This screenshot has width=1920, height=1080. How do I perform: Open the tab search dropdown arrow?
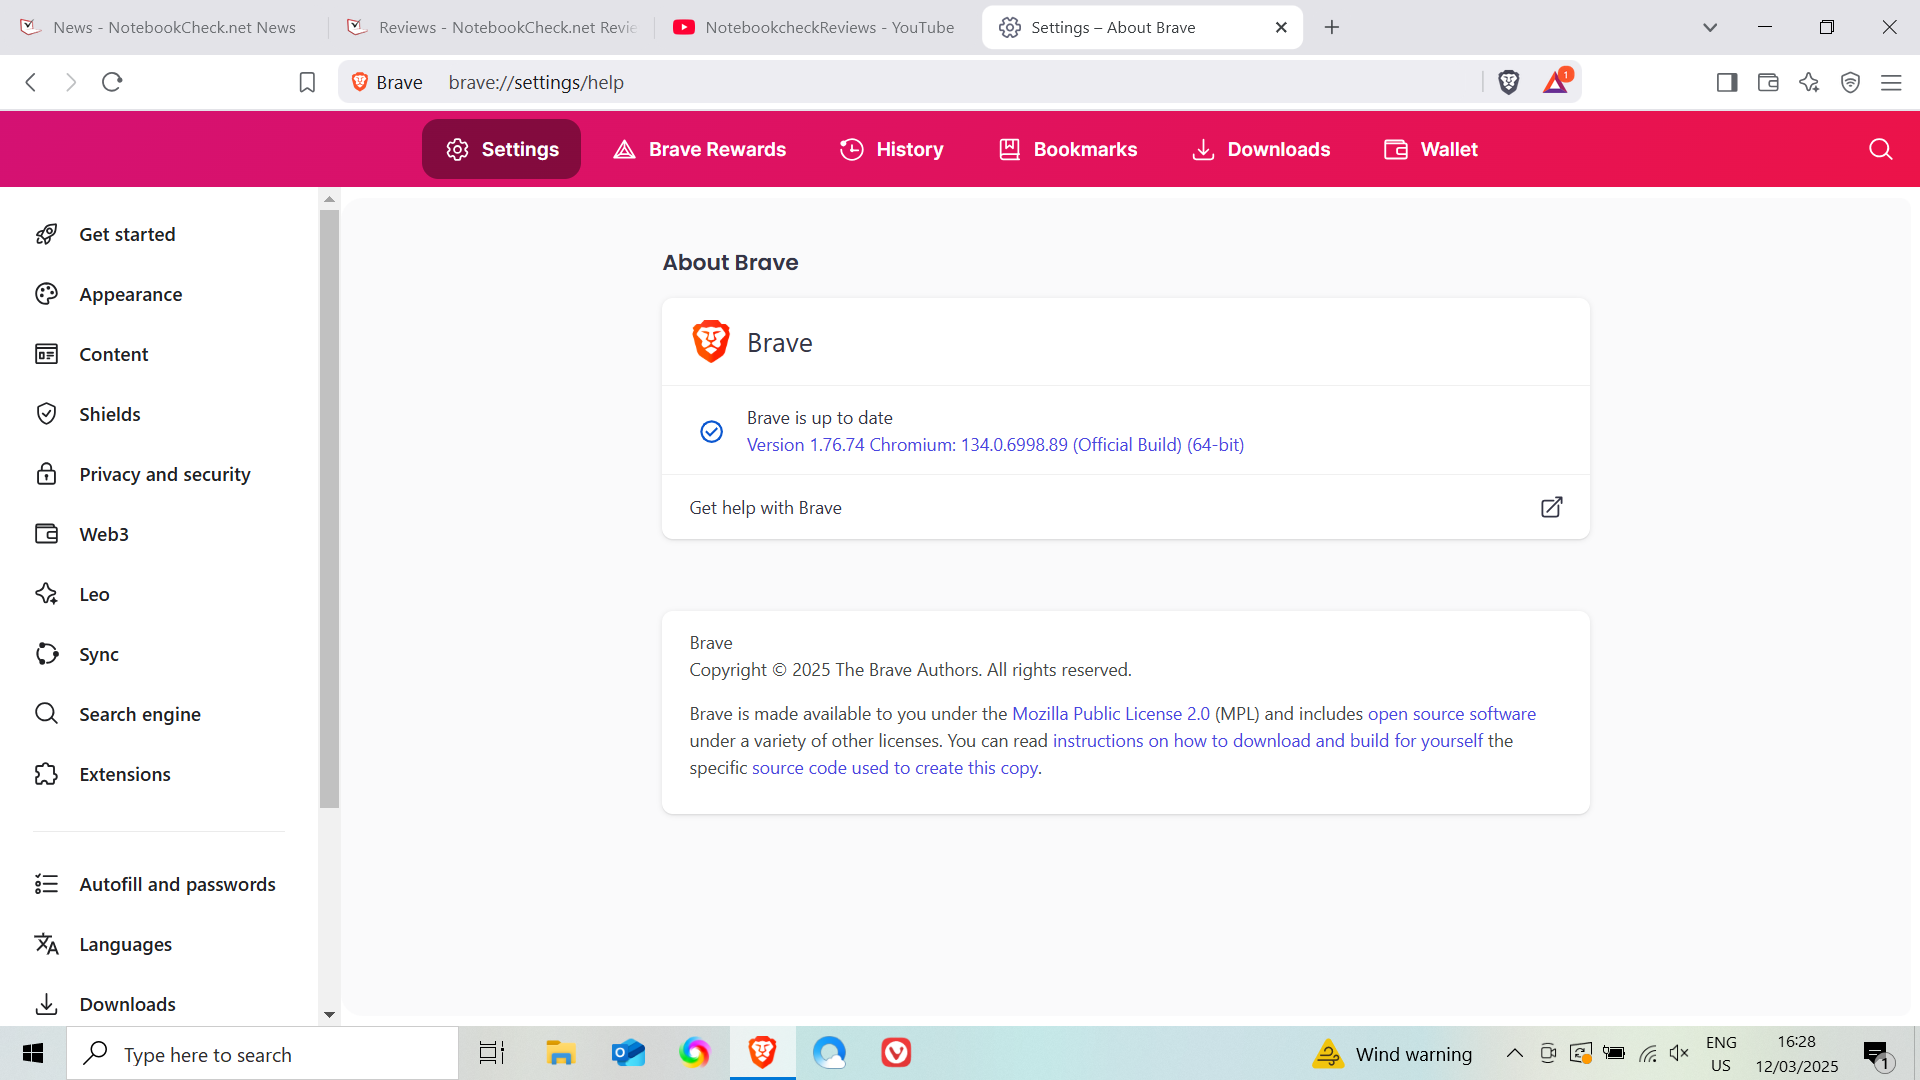point(1710,27)
